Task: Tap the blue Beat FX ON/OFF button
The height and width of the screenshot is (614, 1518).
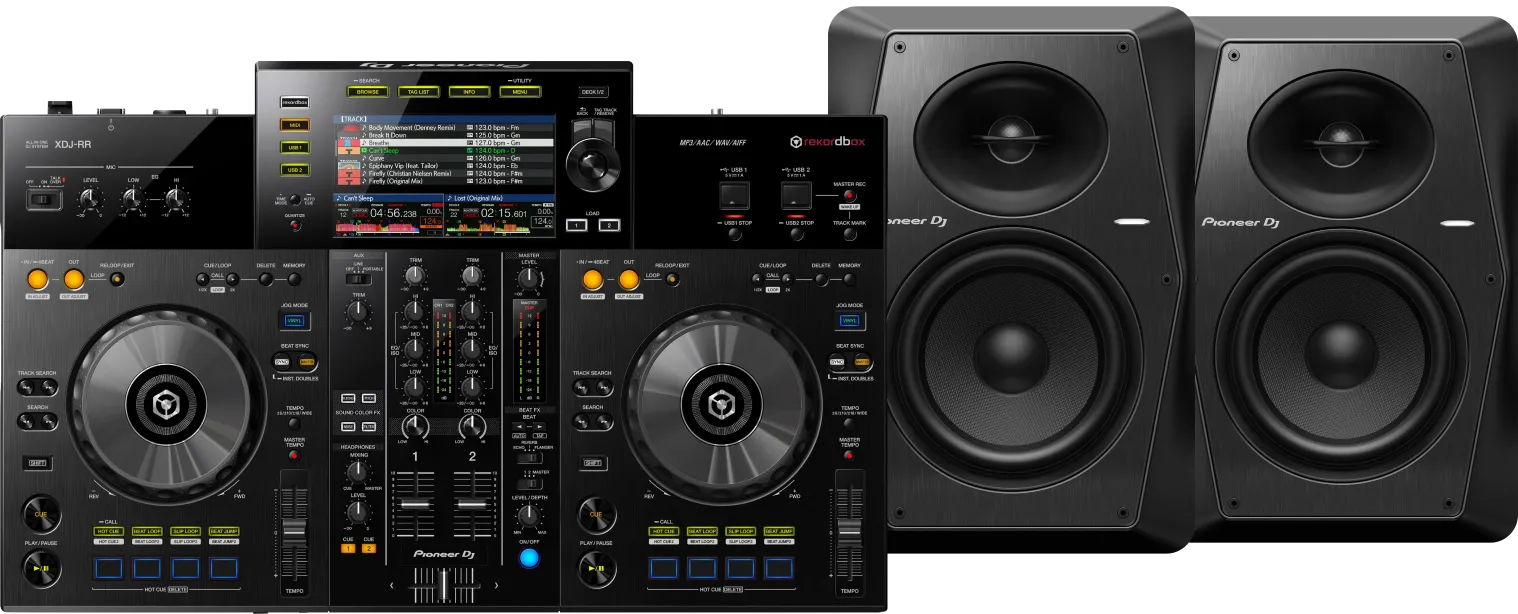Action: (529, 557)
